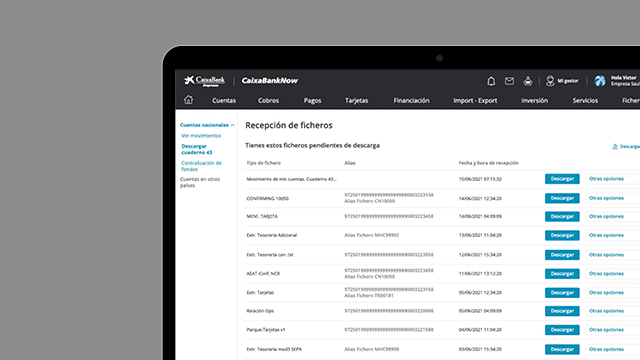Open Otras opciones for Extr. Tarjetas
The height and width of the screenshot is (360, 640).
pyautogui.click(x=612, y=293)
